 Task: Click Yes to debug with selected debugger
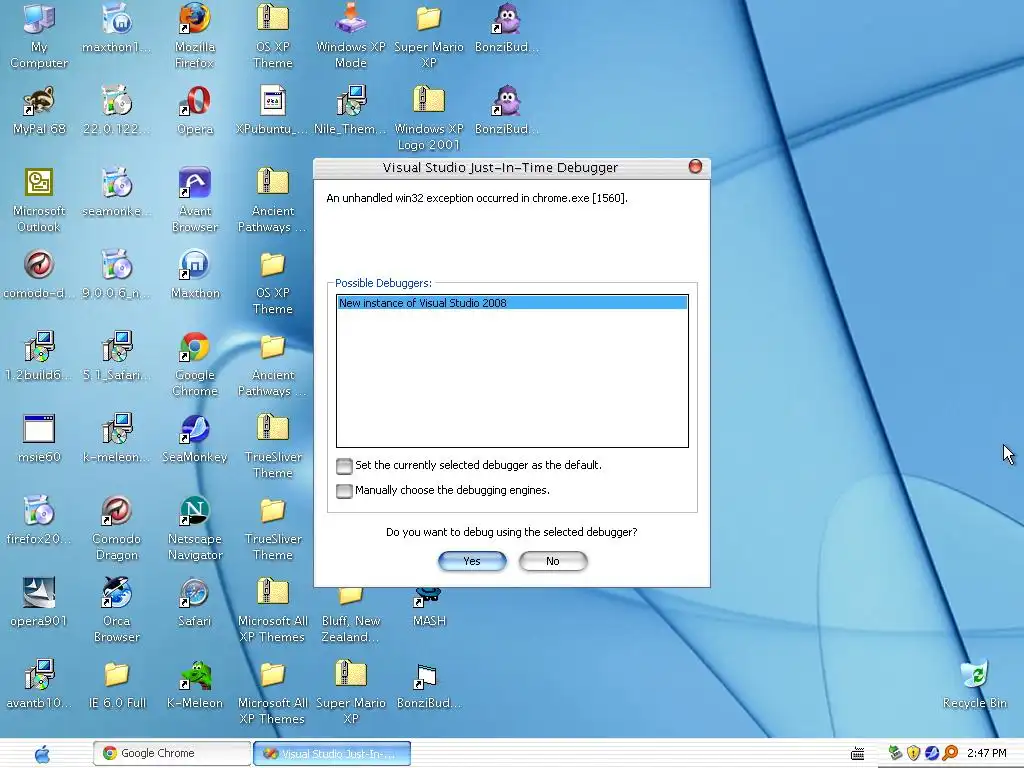(472, 561)
